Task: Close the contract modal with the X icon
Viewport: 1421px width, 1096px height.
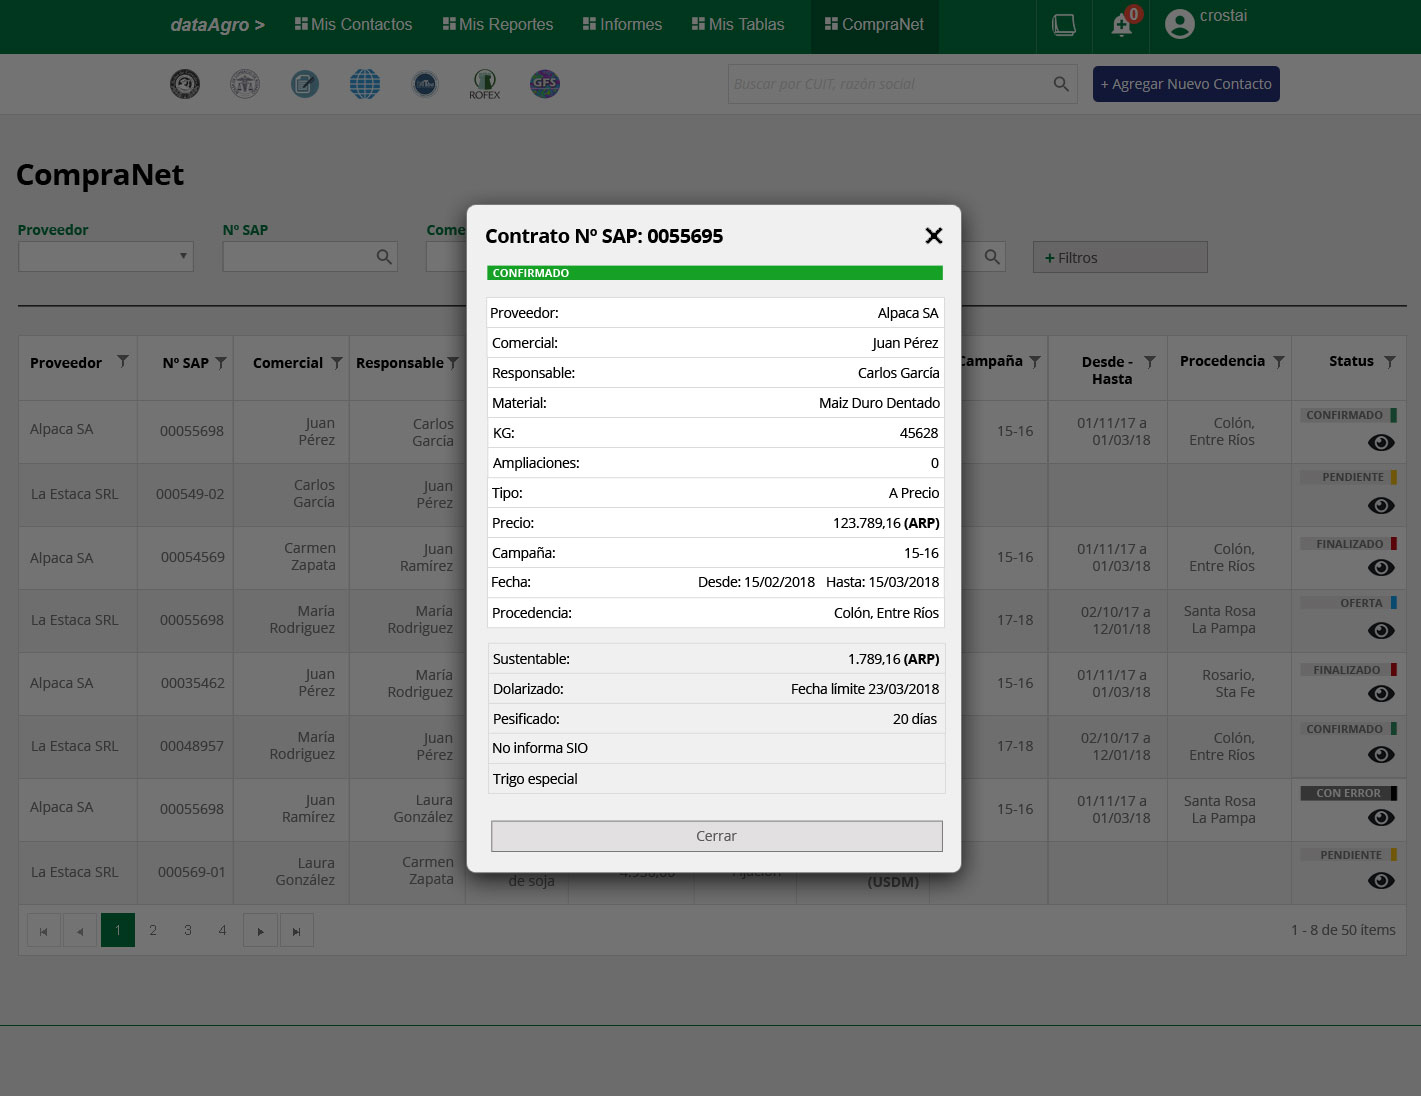Action: pos(934,236)
